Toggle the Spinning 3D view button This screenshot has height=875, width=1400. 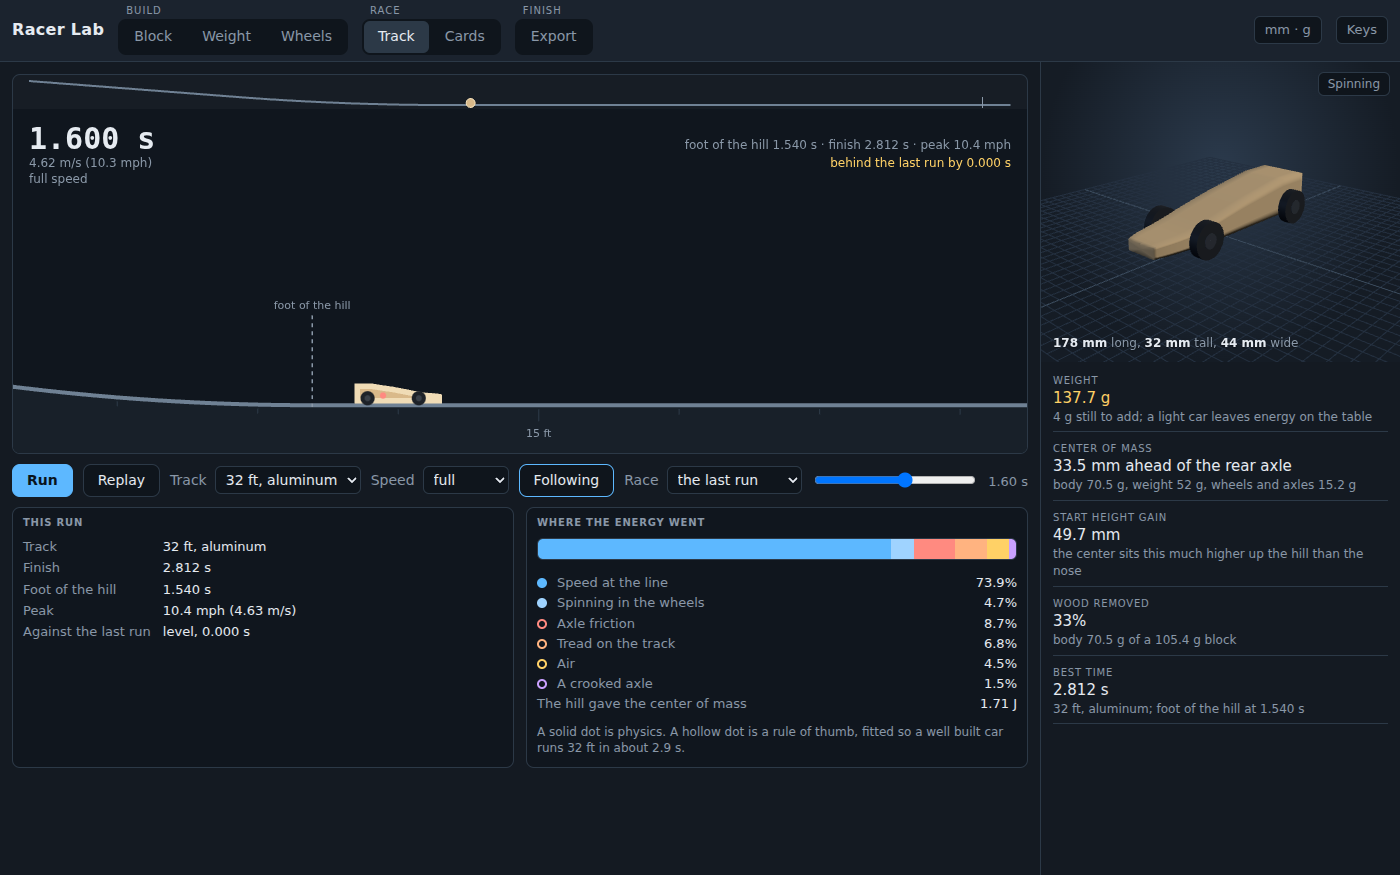click(x=1353, y=84)
